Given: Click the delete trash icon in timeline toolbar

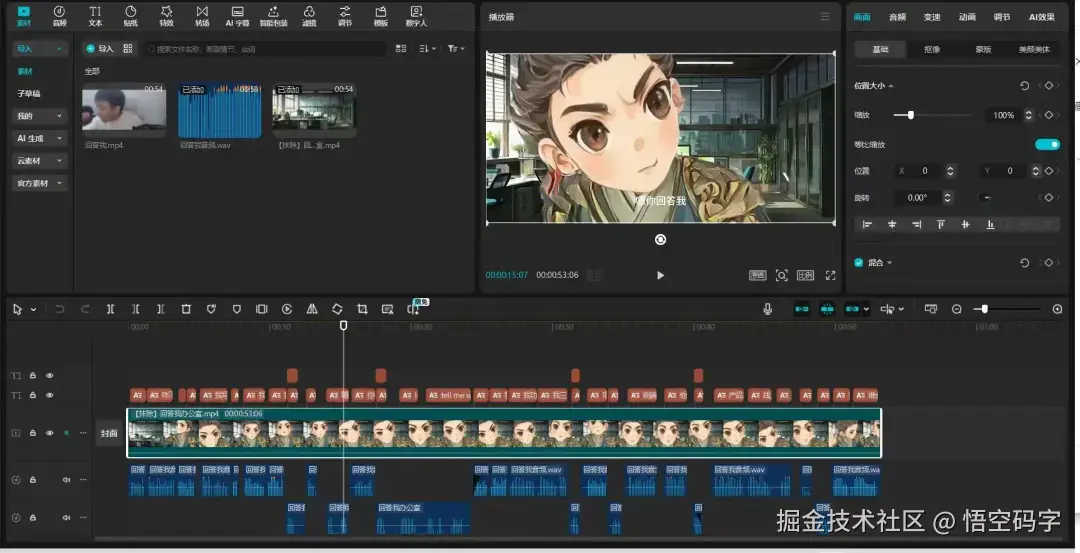Looking at the screenshot, I should click(x=186, y=309).
